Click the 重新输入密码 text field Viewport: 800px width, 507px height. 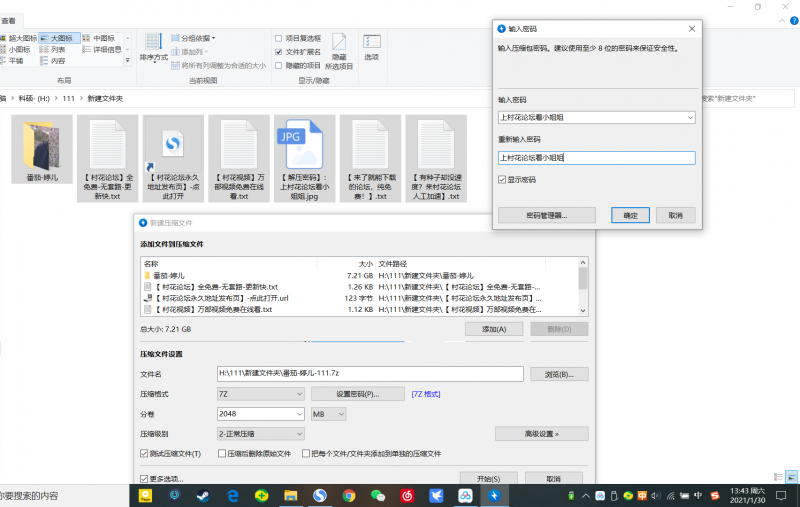click(596, 158)
